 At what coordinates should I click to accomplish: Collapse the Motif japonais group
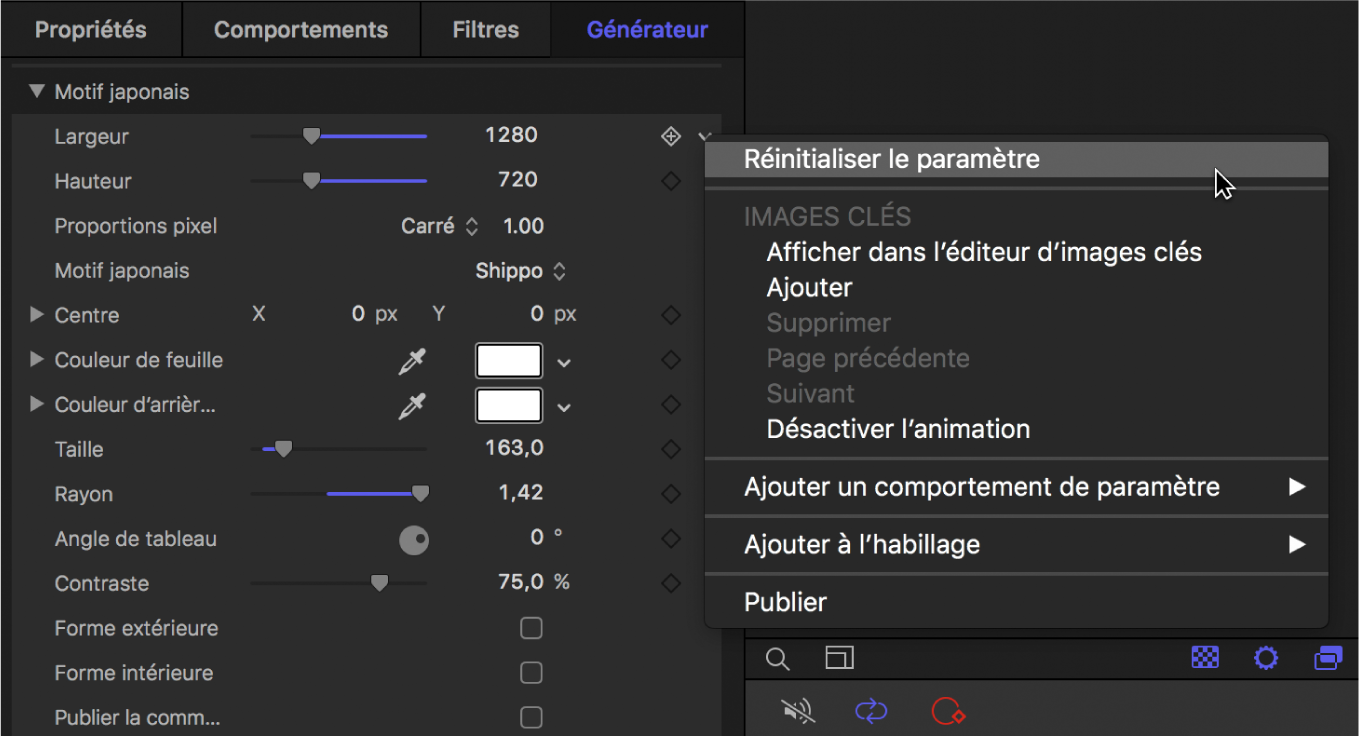(37, 92)
